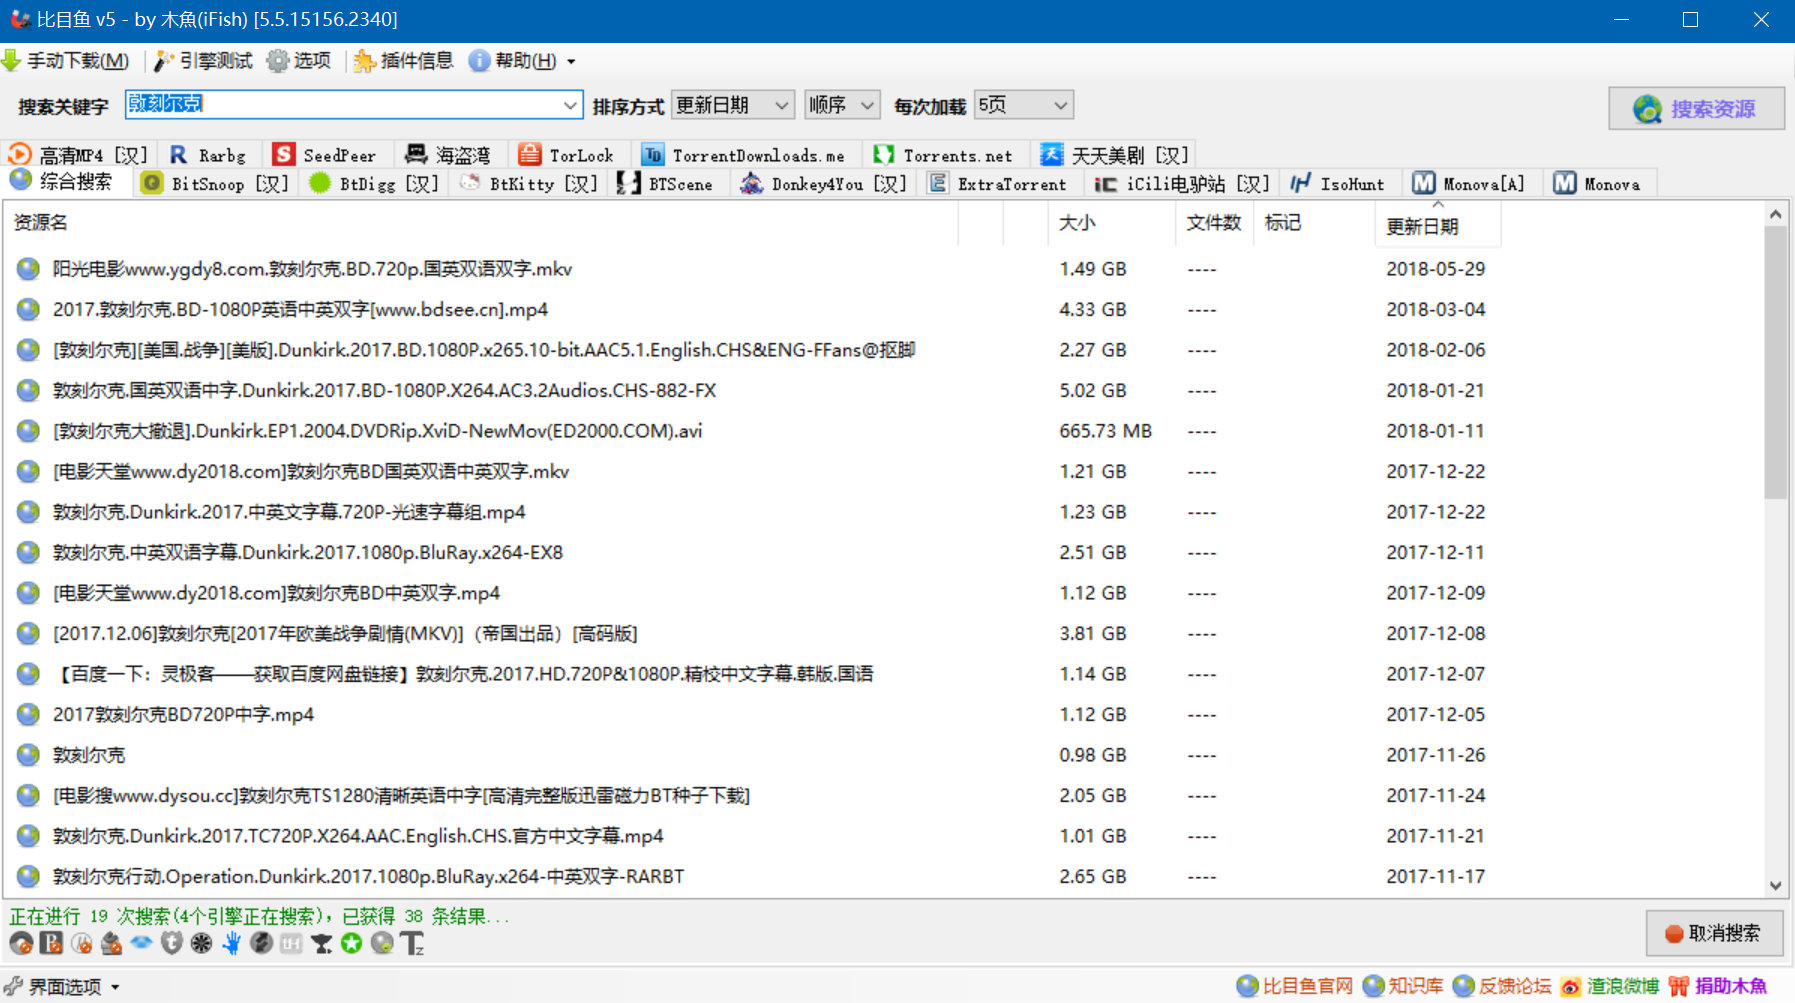This screenshot has width=1795, height=1003.
Task: Click the Tz engine icon in status bar
Action: (x=412, y=943)
